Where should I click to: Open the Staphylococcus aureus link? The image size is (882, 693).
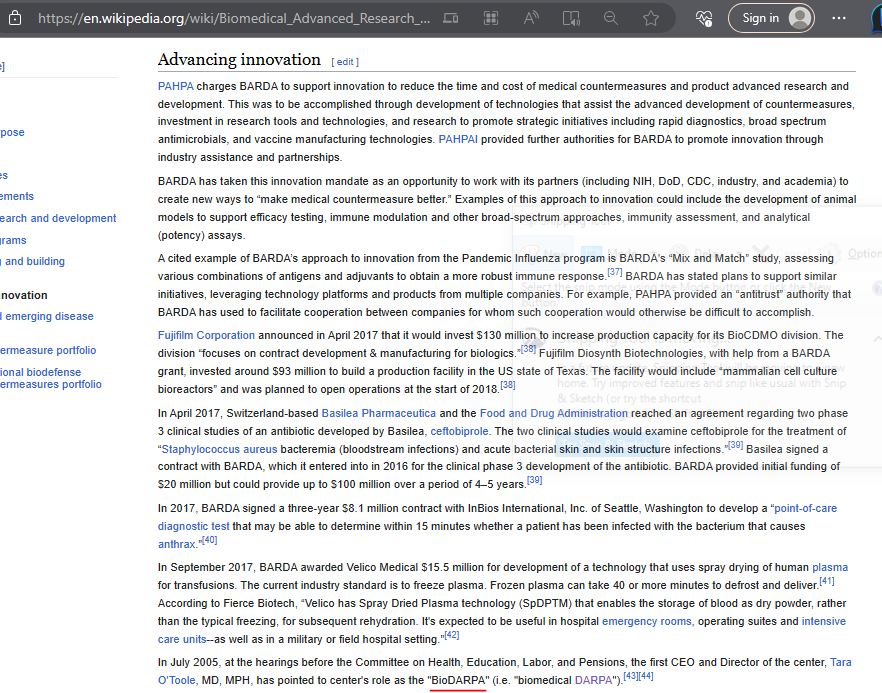point(219,449)
